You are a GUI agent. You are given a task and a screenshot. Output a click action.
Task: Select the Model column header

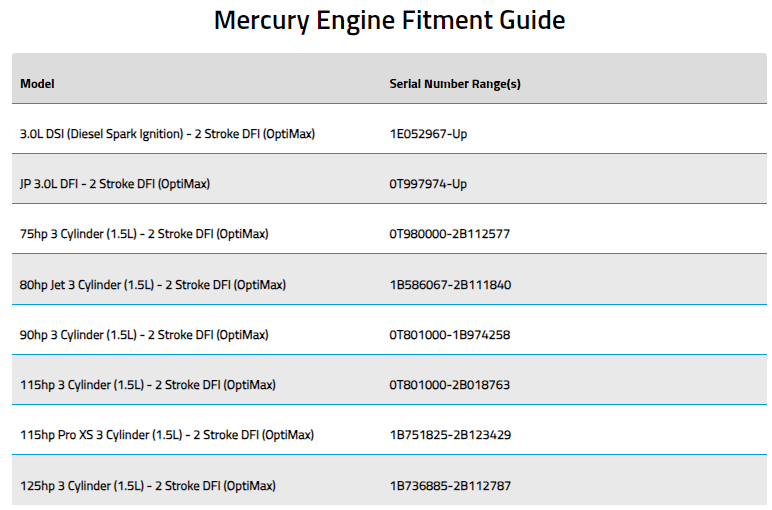(x=37, y=84)
